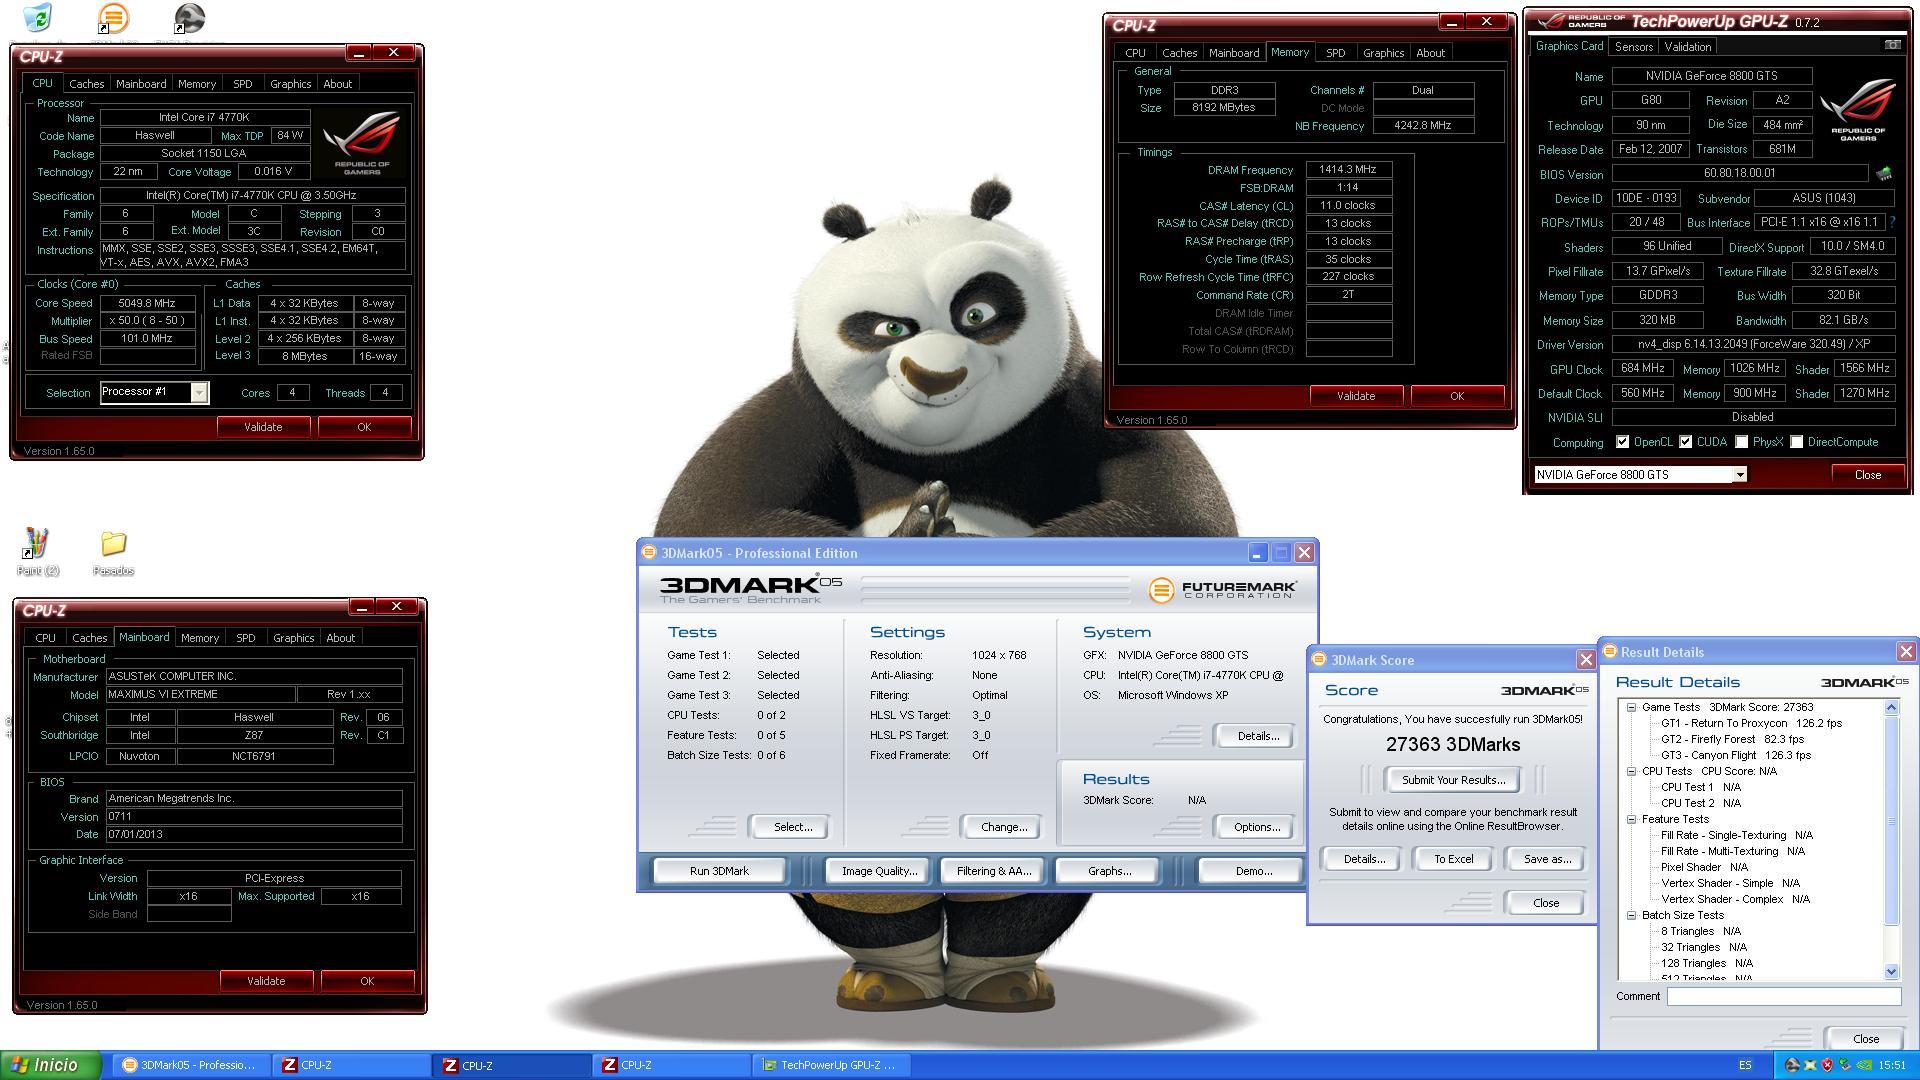Collapse the Game Tests tree node

1631,707
